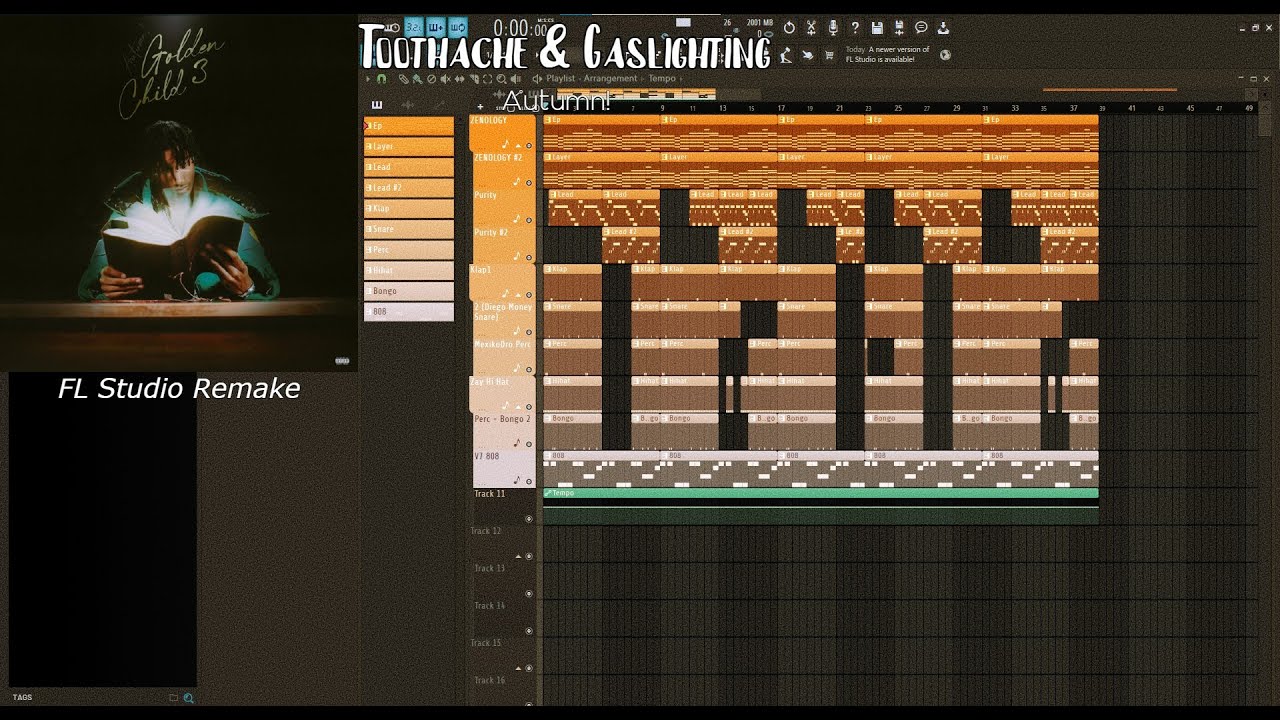The height and width of the screenshot is (720, 1280).
Task: Open the undo history icon
Action: (x=789, y=28)
